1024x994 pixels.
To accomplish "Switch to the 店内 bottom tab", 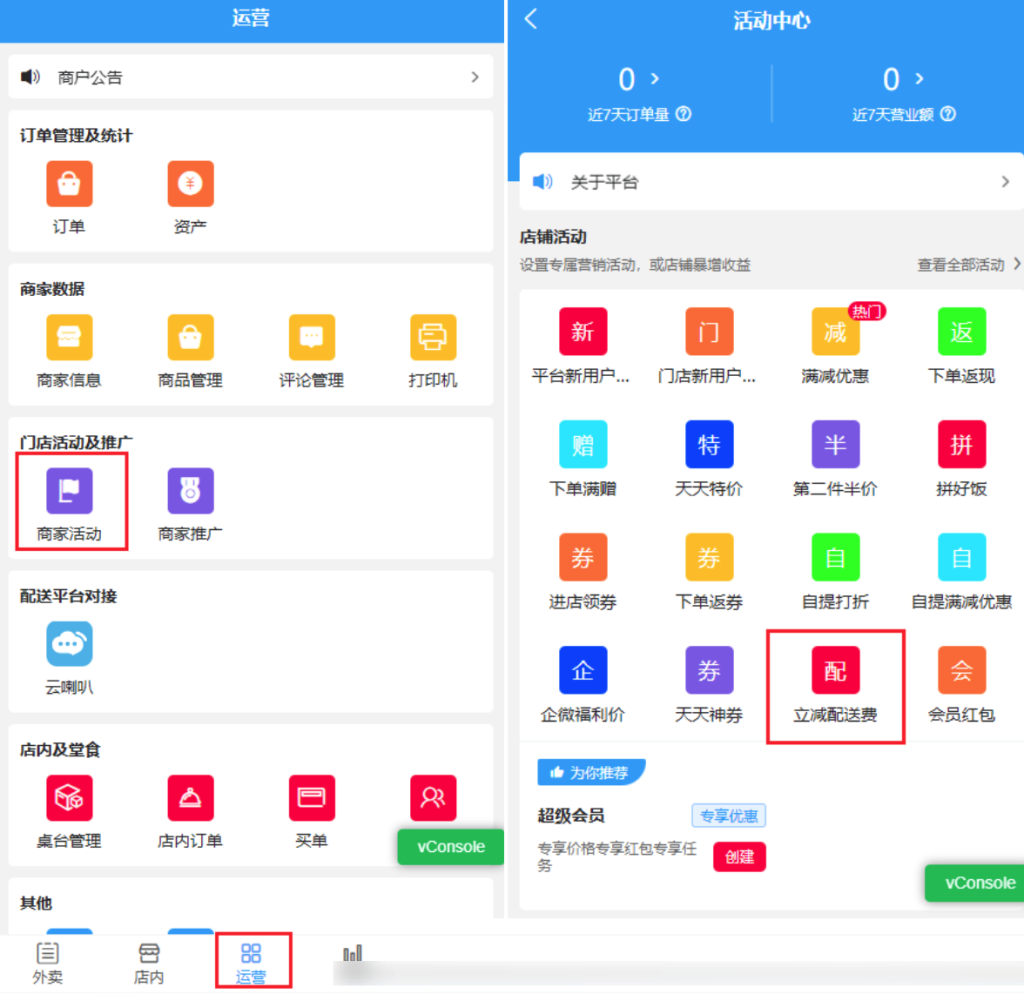I will [149, 962].
